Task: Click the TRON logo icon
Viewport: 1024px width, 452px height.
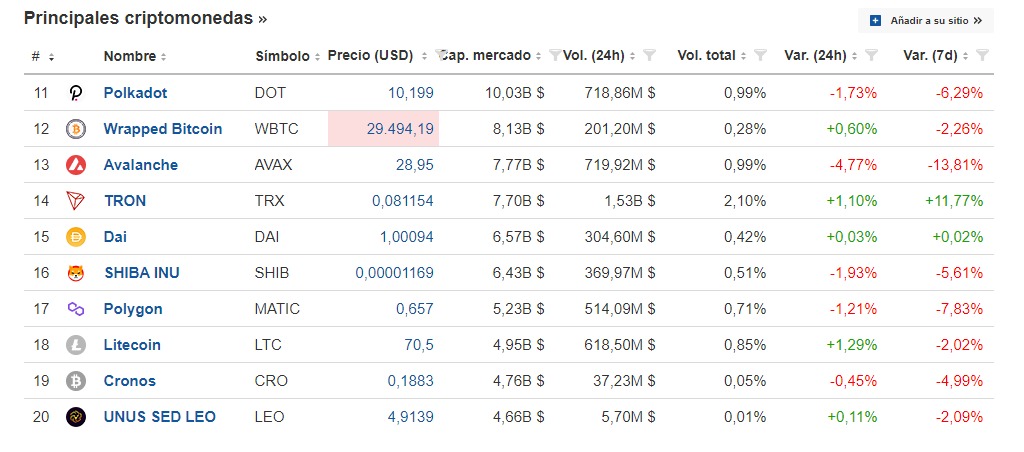Action: tap(76, 201)
